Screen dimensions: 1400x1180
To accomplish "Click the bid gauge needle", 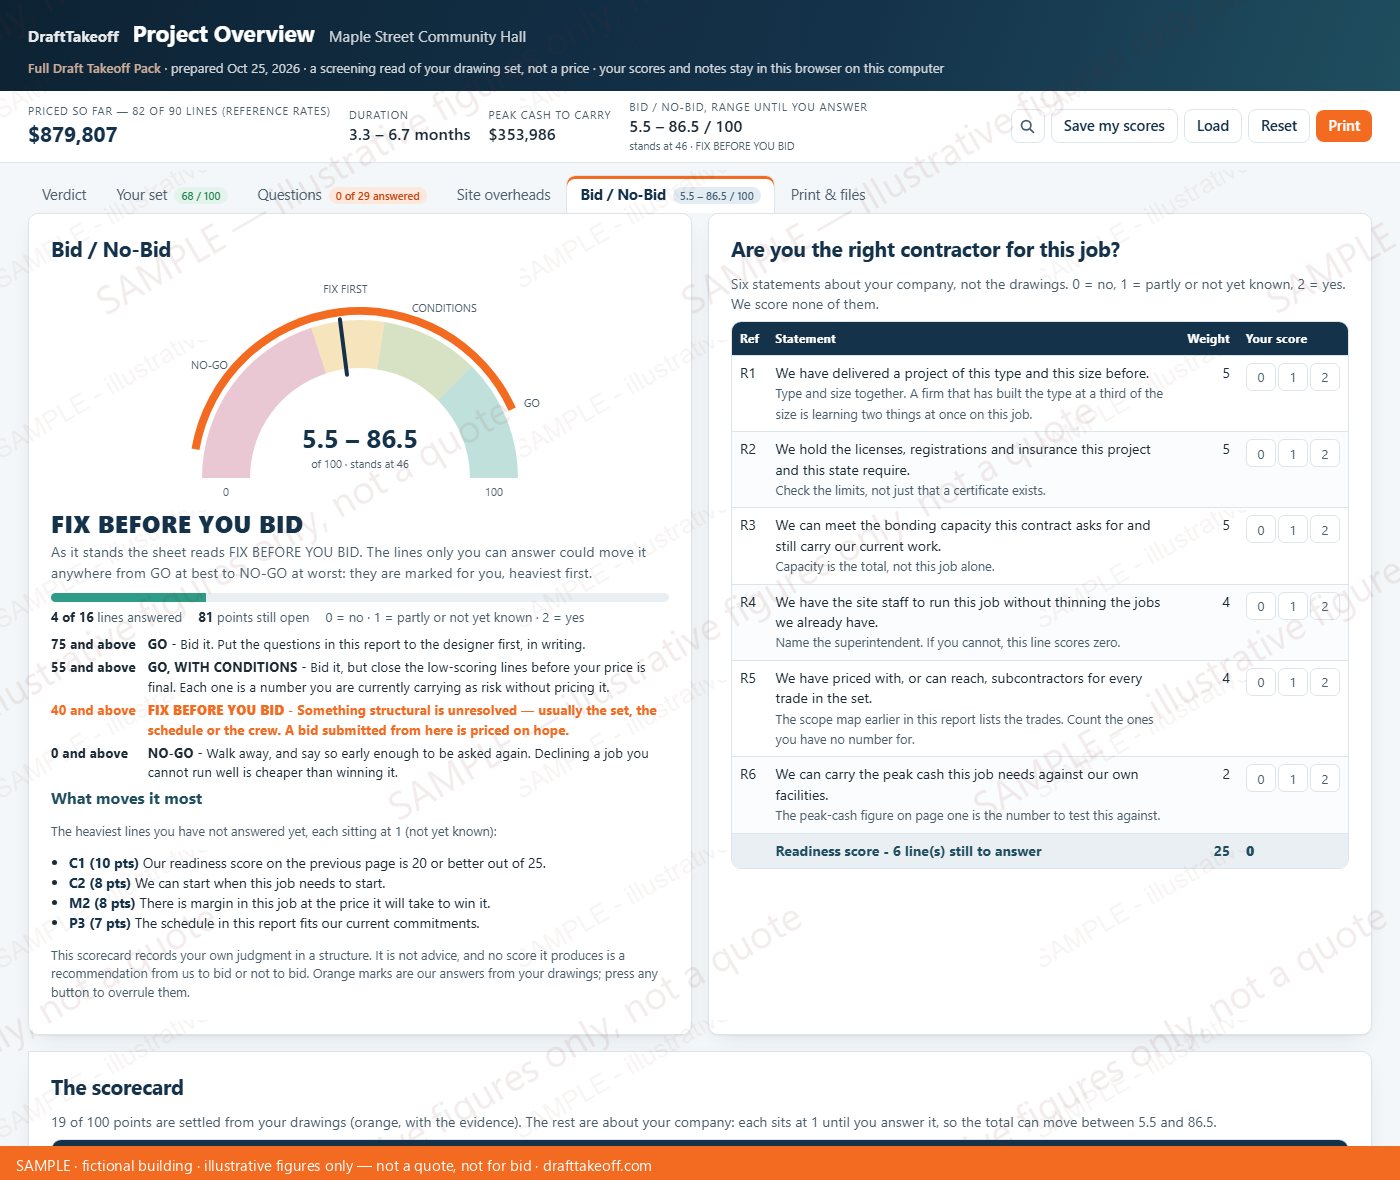I will click(343, 347).
